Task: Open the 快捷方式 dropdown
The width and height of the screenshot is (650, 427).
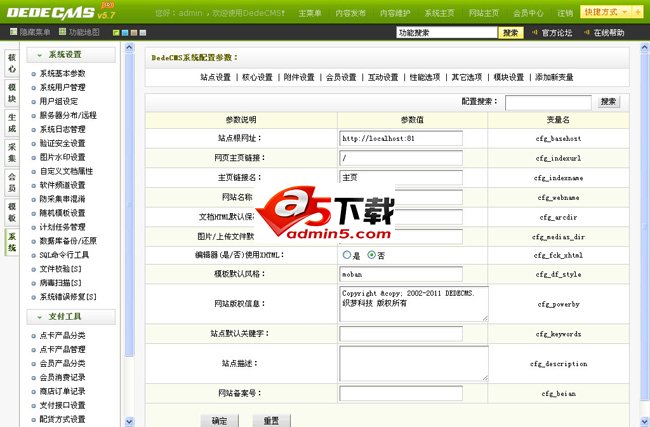Action: pos(606,12)
